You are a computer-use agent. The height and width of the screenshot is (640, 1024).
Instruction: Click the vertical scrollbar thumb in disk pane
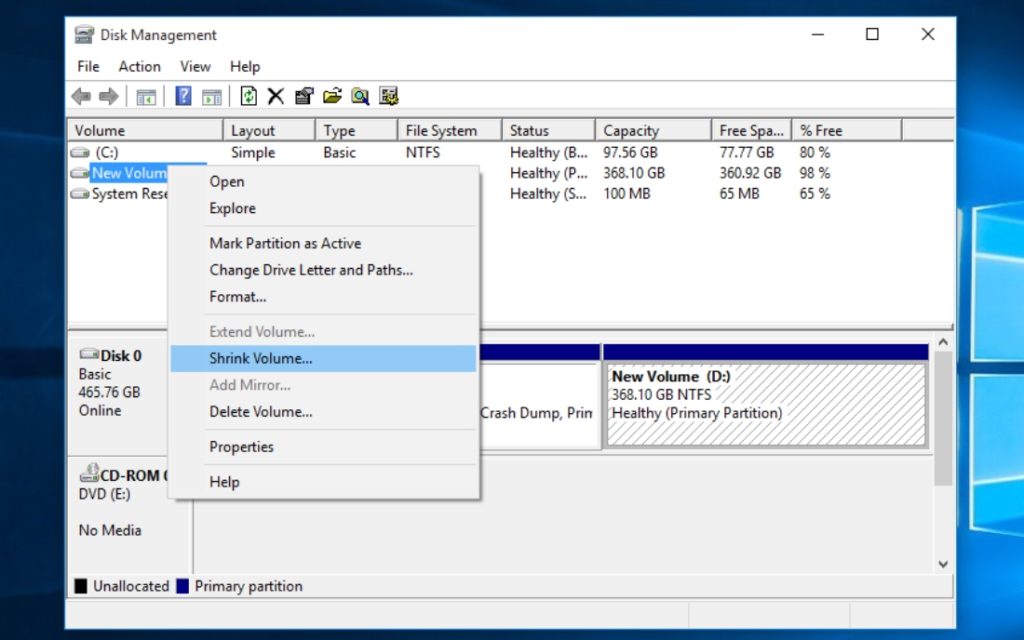(x=943, y=419)
